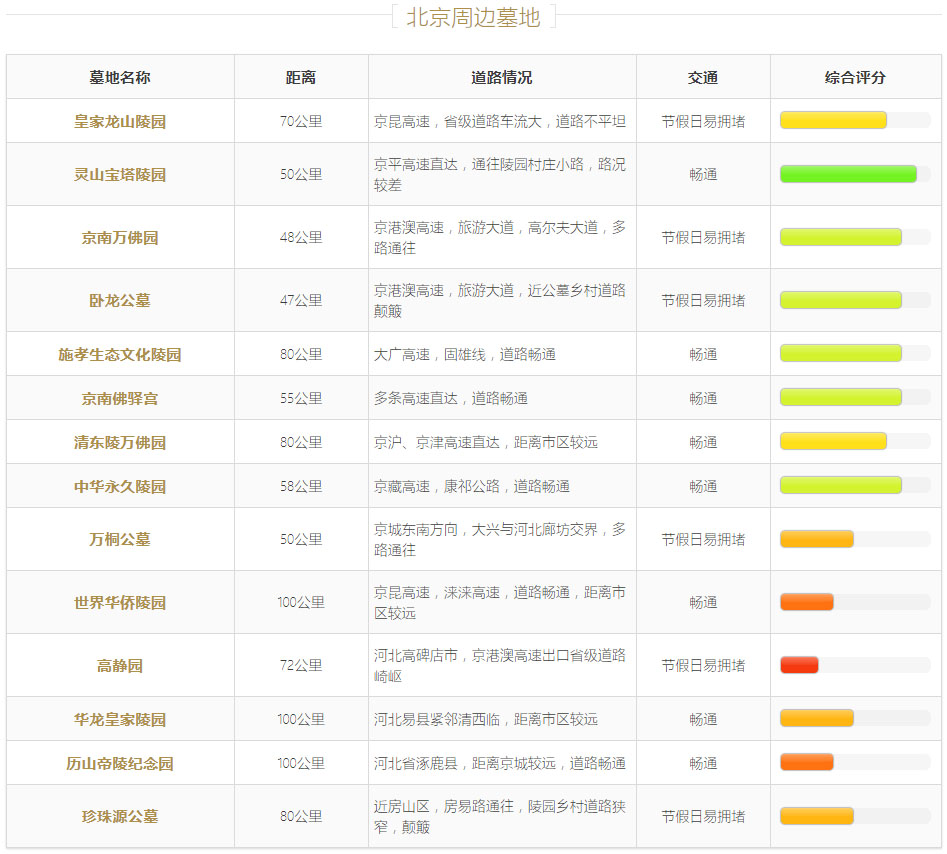This screenshot has width=947, height=854.
Task: Click road text 京昆高速，省级道路车流大
Action: click(x=457, y=121)
